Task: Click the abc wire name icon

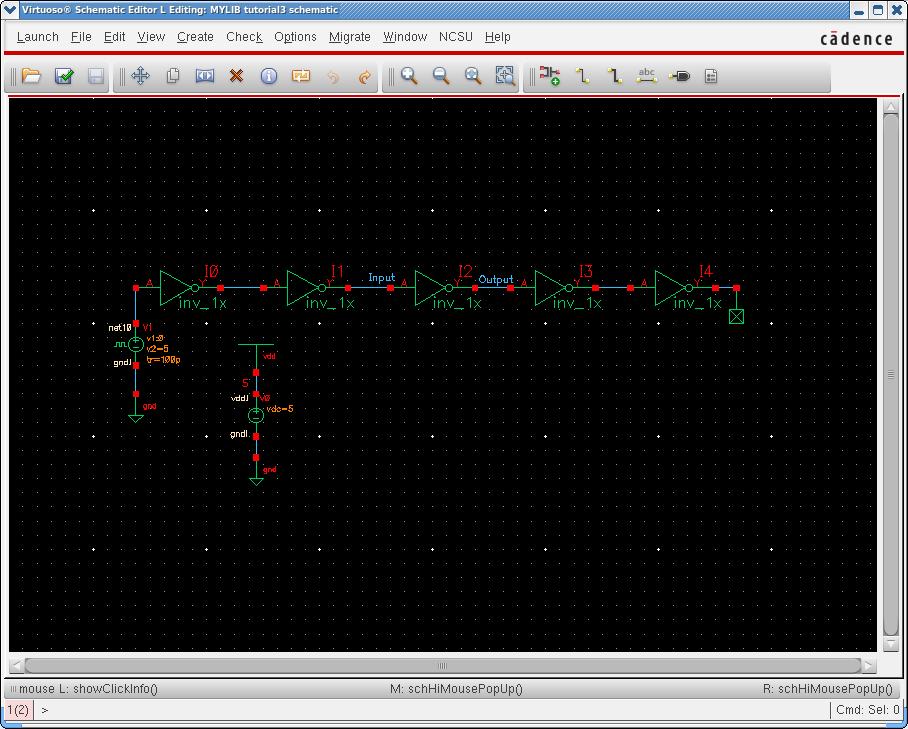Action: point(646,76)
